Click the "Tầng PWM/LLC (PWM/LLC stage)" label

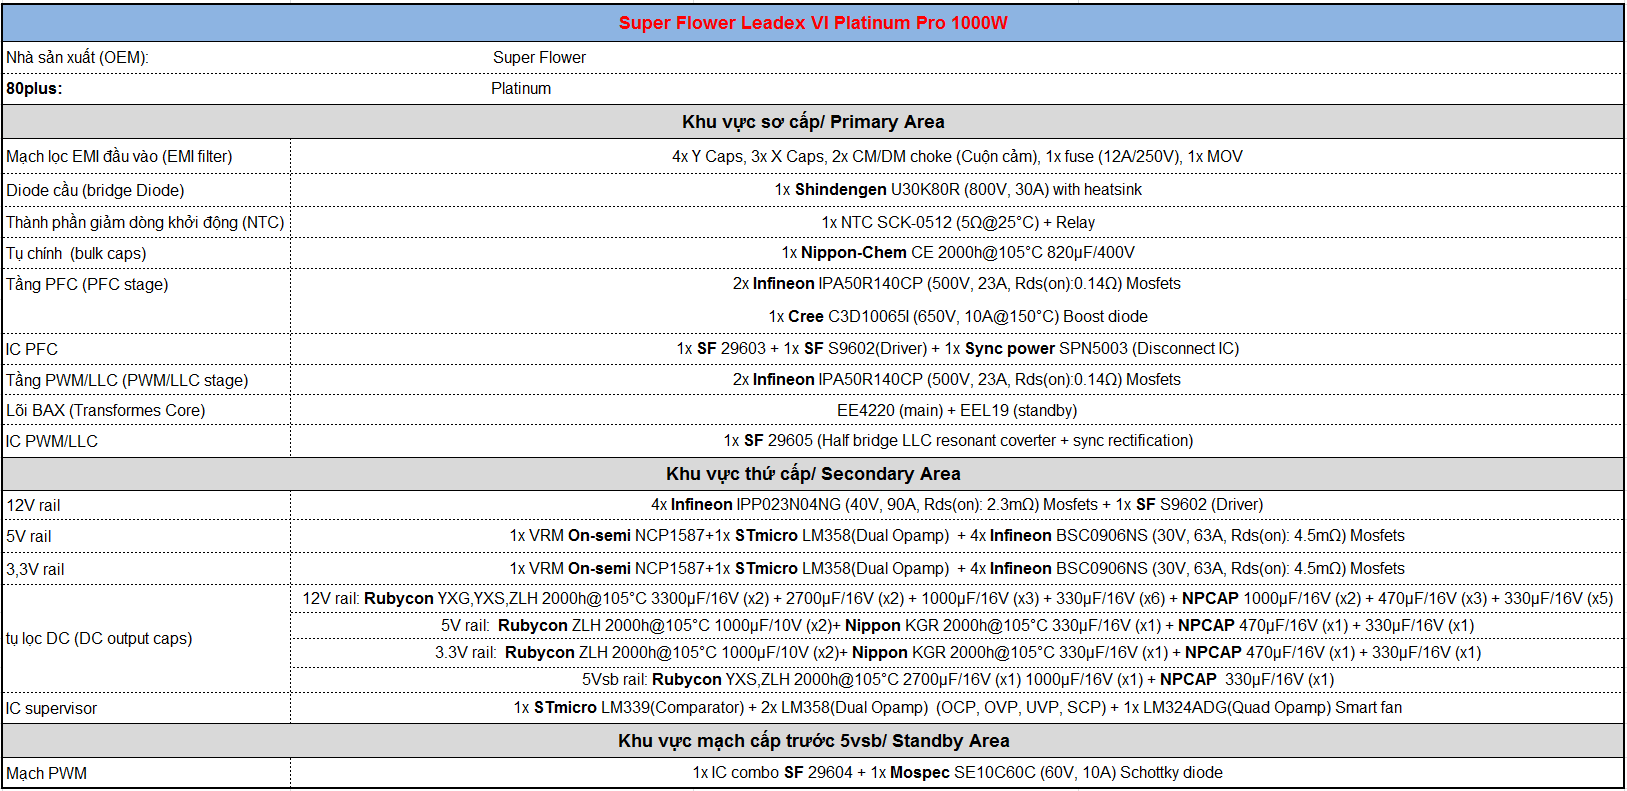tap(127, 381)
